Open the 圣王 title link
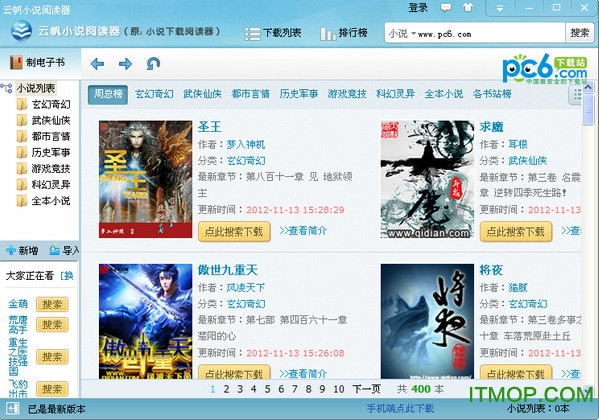Screen dimensions: 599x420 pyautogui.click(x=209, y=127)
